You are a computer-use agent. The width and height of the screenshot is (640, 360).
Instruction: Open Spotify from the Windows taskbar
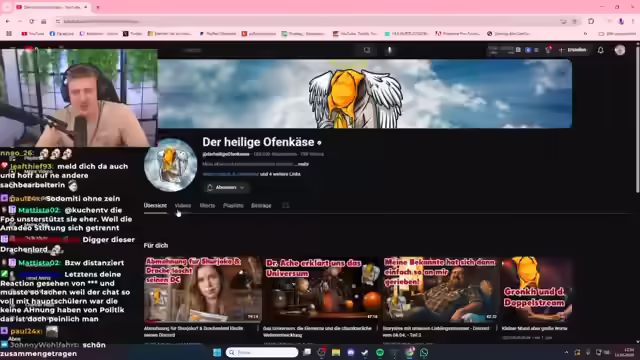pyautogui.click(x=380, y=352)
